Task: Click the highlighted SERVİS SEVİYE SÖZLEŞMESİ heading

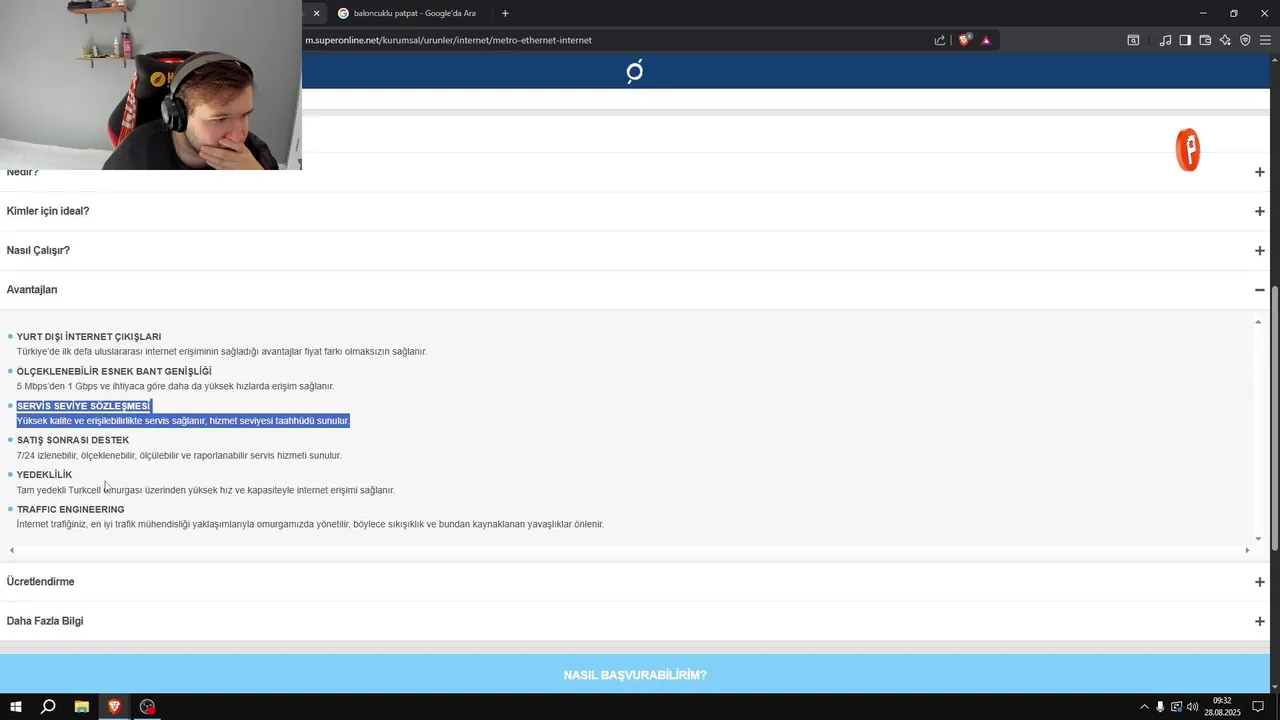Action: [83, 406]
